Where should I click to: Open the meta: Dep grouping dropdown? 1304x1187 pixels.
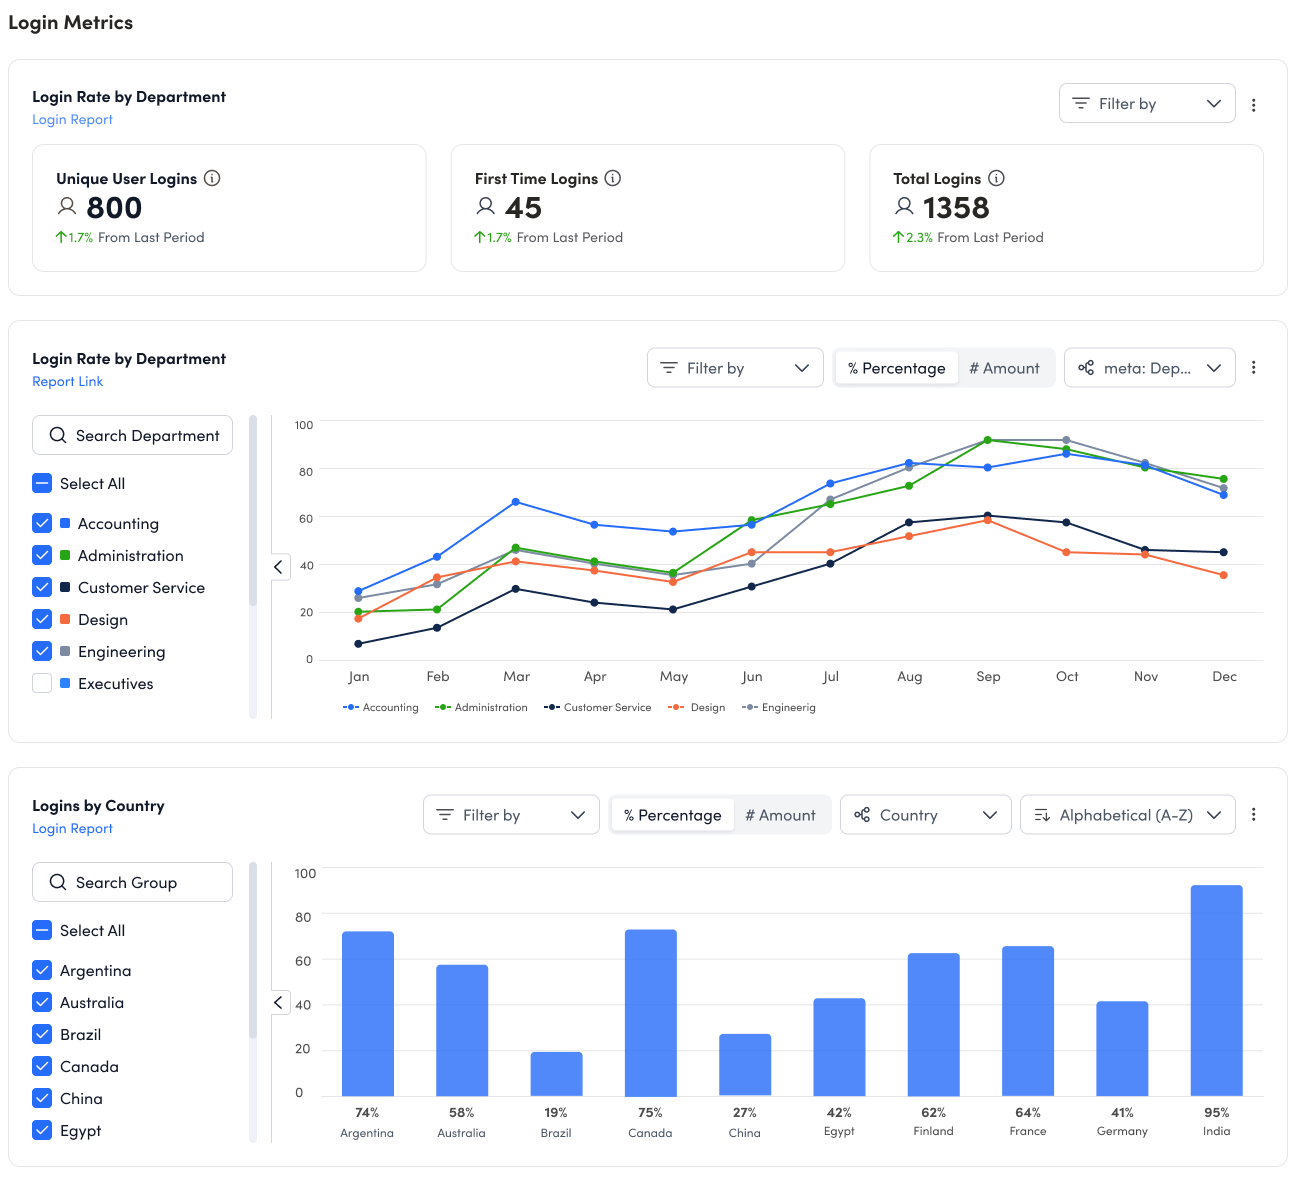coord(1149,368)
